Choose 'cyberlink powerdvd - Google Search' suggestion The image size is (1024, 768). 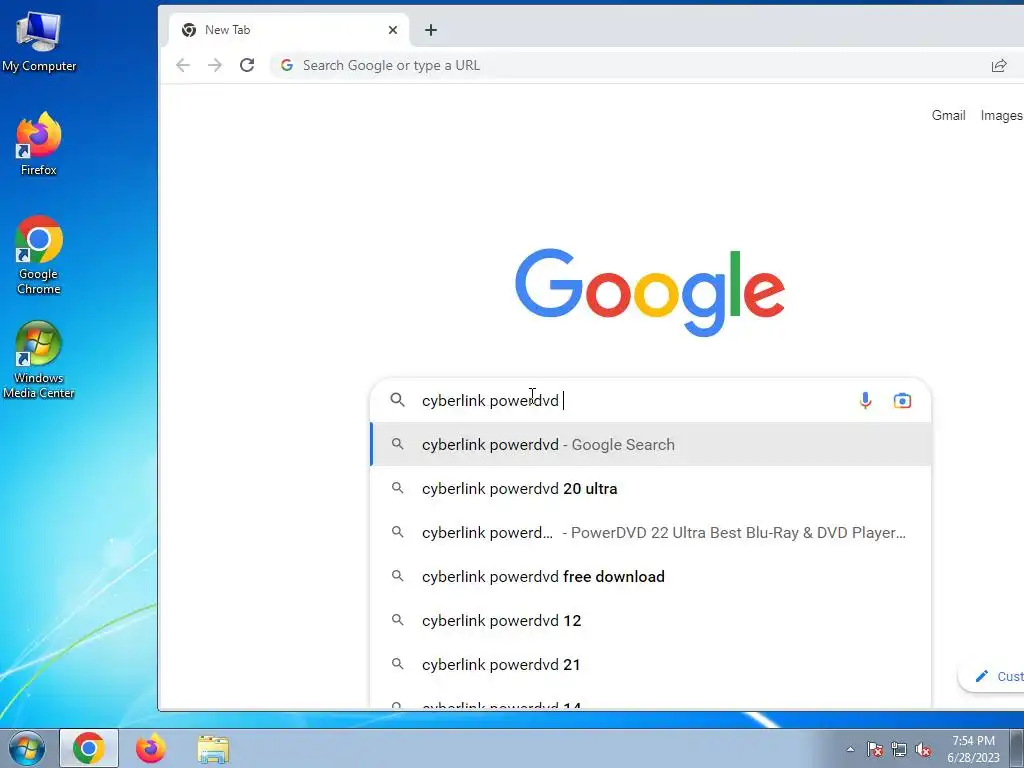(x=650, y=444)
